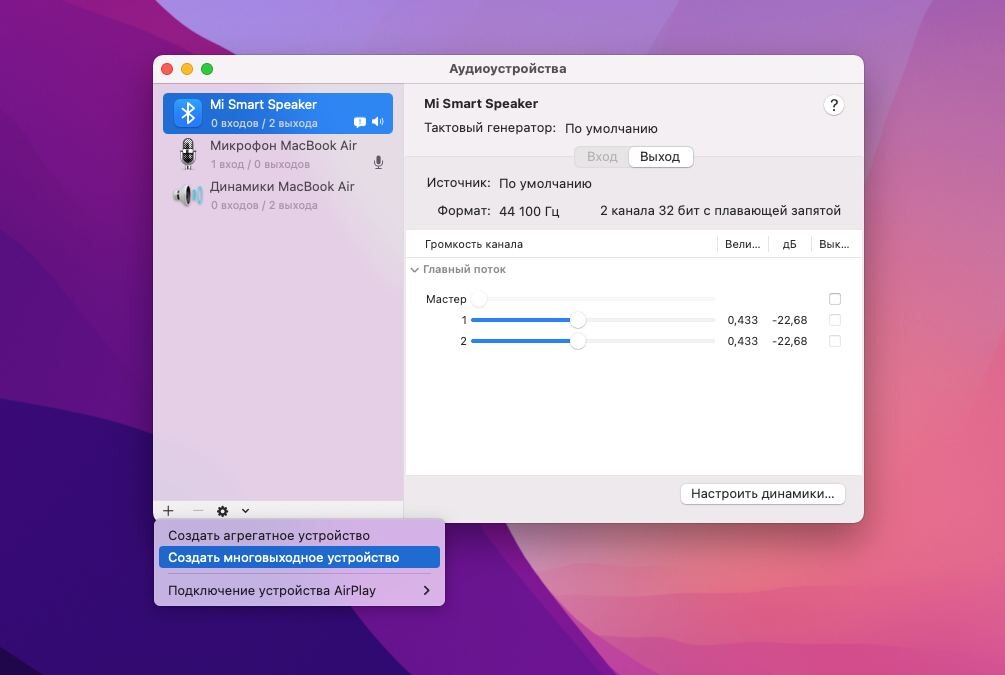The image size is (1005, 675).
Task: Click the дБ column header
Action: tap(789, 244)
